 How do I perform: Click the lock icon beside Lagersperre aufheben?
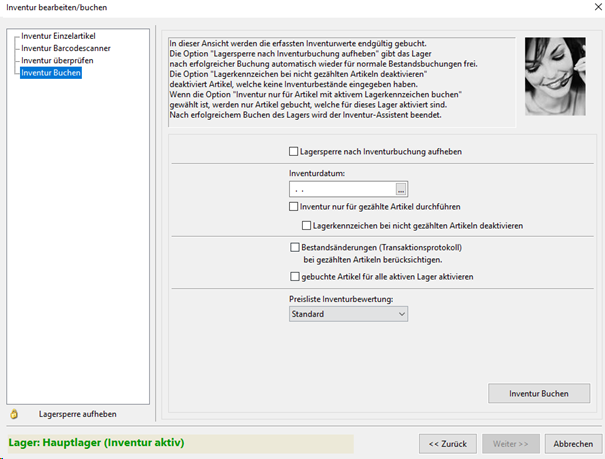[14, 414]
